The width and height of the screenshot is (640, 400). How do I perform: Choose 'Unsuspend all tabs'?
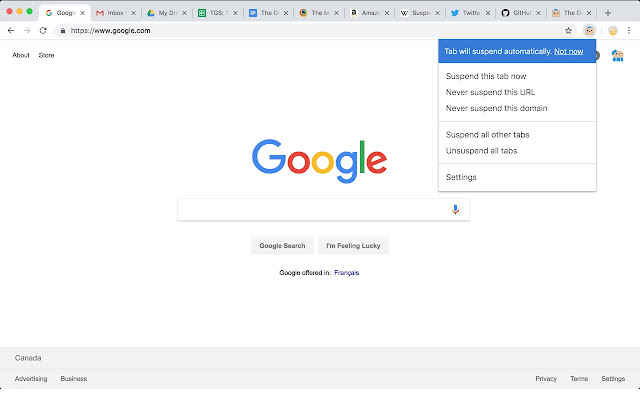[x=481, y=151]
